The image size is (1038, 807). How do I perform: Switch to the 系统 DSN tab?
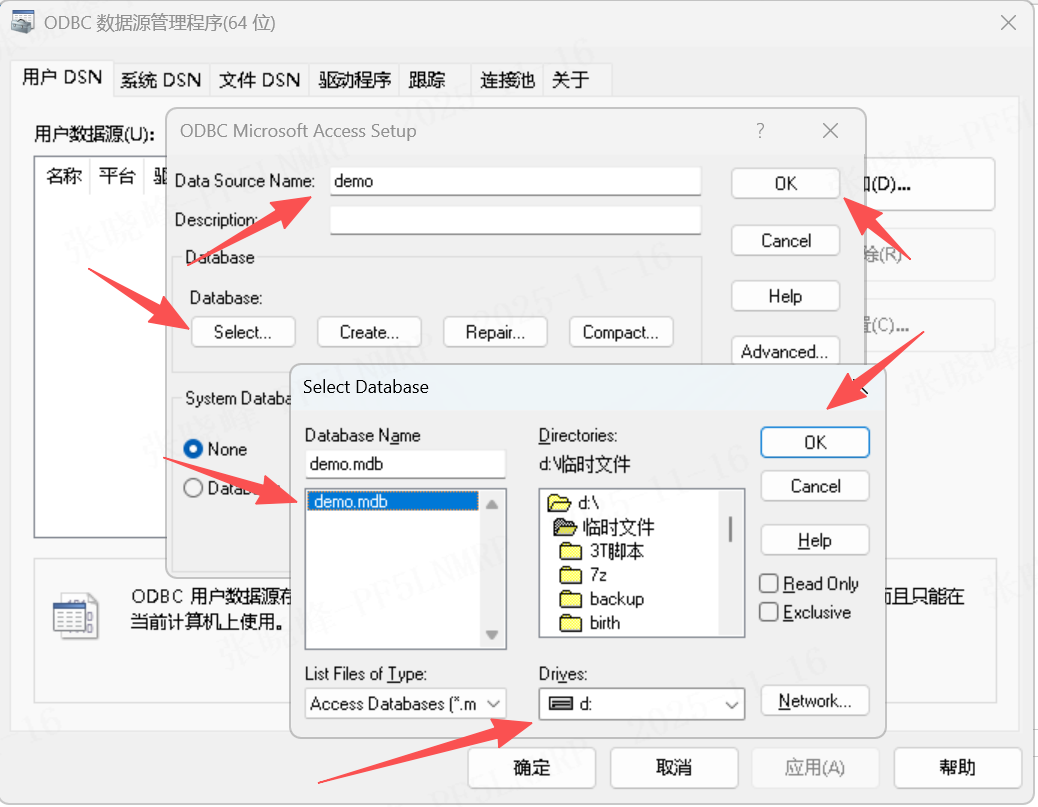pyautogui.click(x=161, y=80)
